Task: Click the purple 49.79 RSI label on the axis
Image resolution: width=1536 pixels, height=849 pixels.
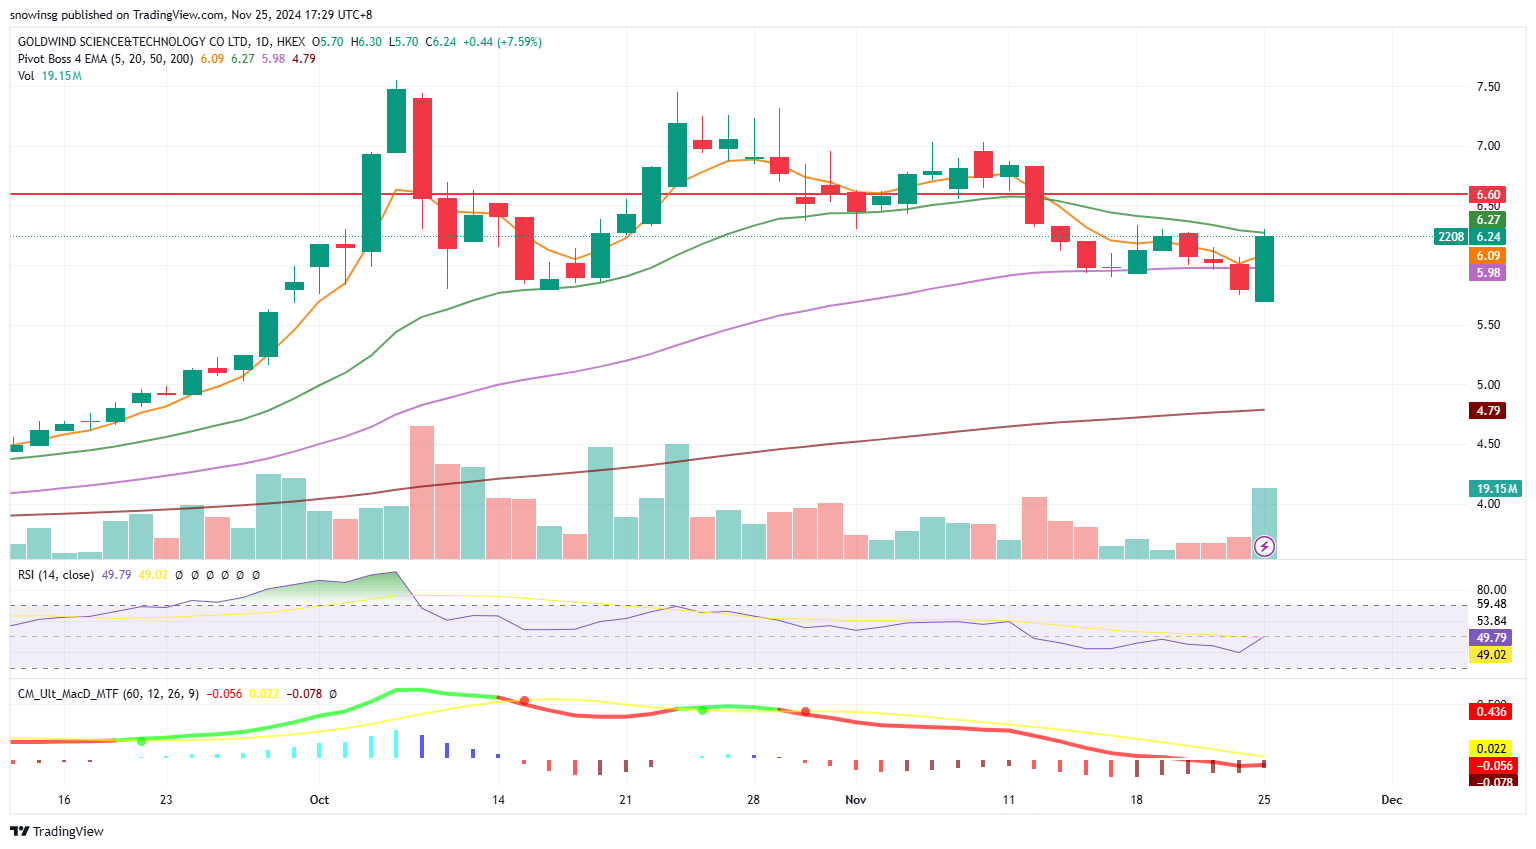Action: [x=1490, y=638]
